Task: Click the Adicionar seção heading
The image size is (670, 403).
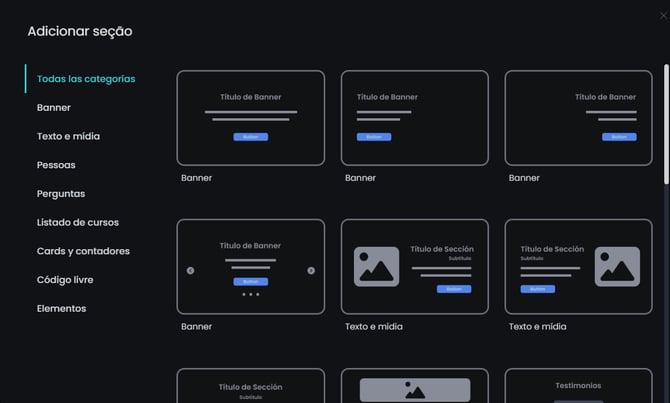Action: (x=80, y=32)
